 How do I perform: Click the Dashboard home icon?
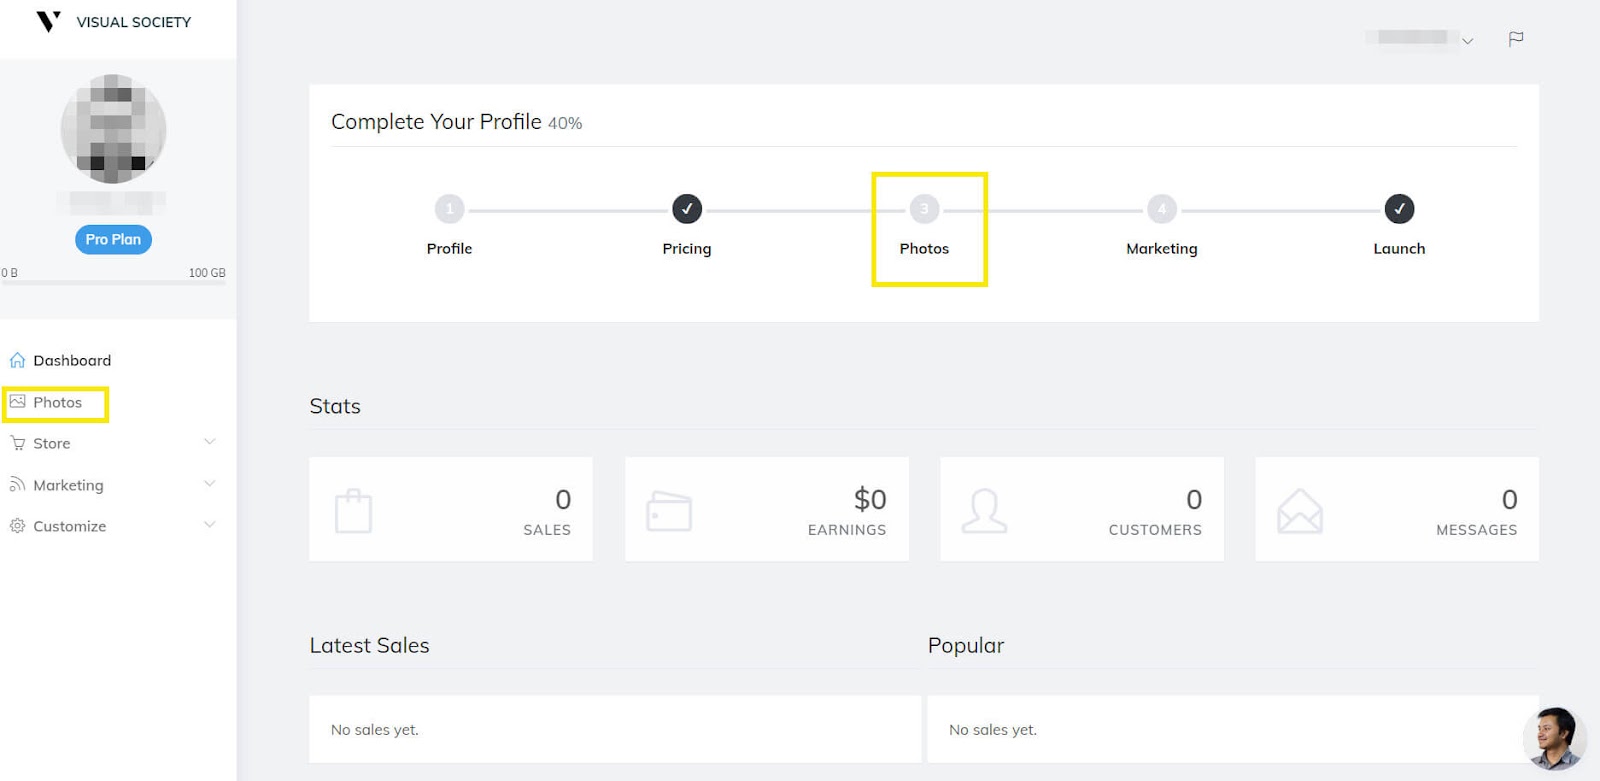17,360
